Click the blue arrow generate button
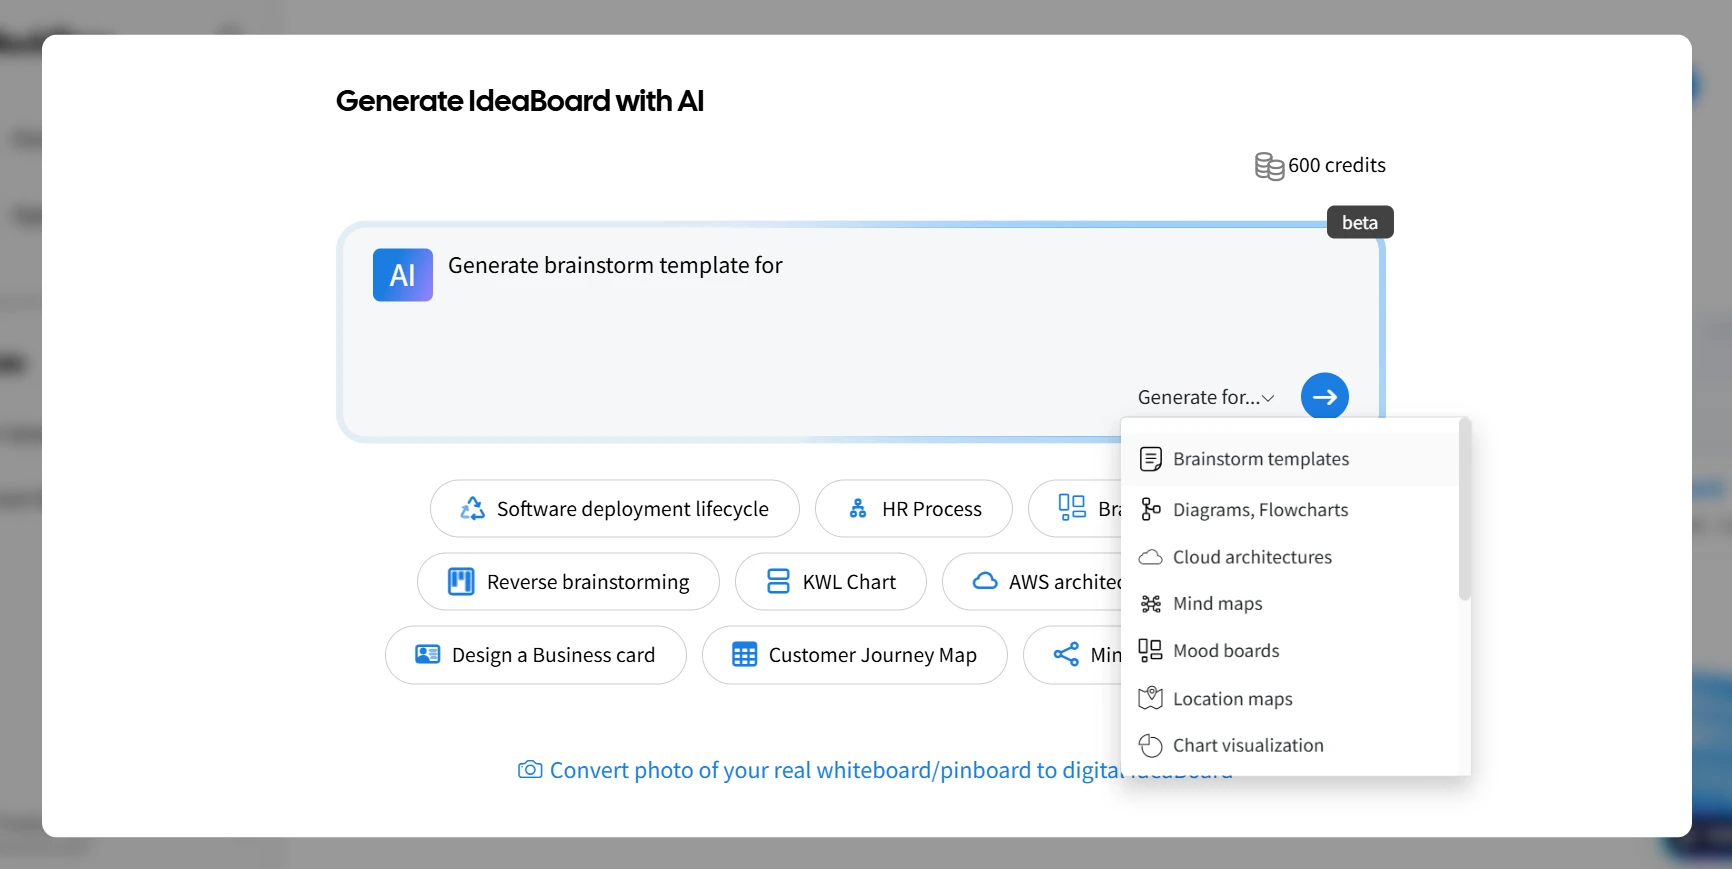Screen dimensions: 1732x869 coord(1324,395)
